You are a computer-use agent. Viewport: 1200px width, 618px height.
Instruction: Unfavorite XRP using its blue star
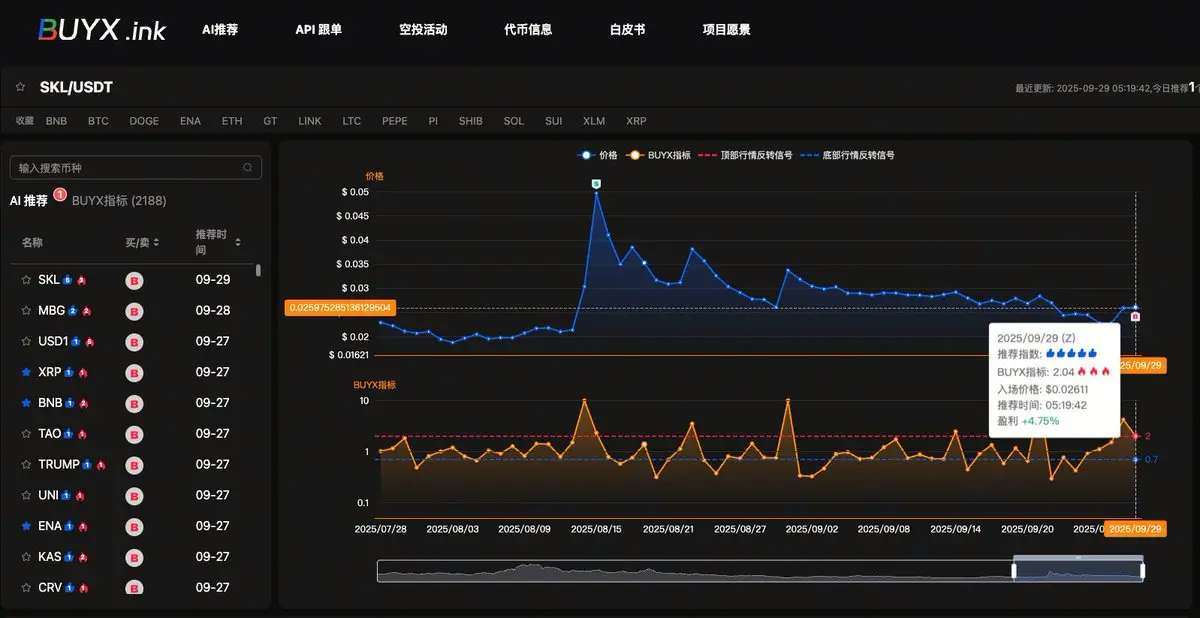tap(26, 372)
